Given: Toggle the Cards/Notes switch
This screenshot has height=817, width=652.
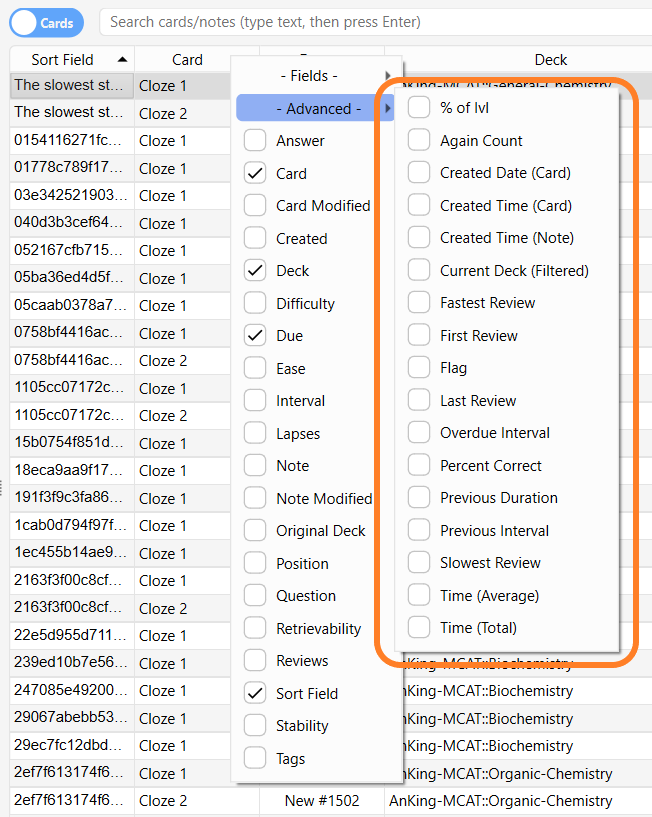Looking at the screenshot, I should click(x=44, y=22).
